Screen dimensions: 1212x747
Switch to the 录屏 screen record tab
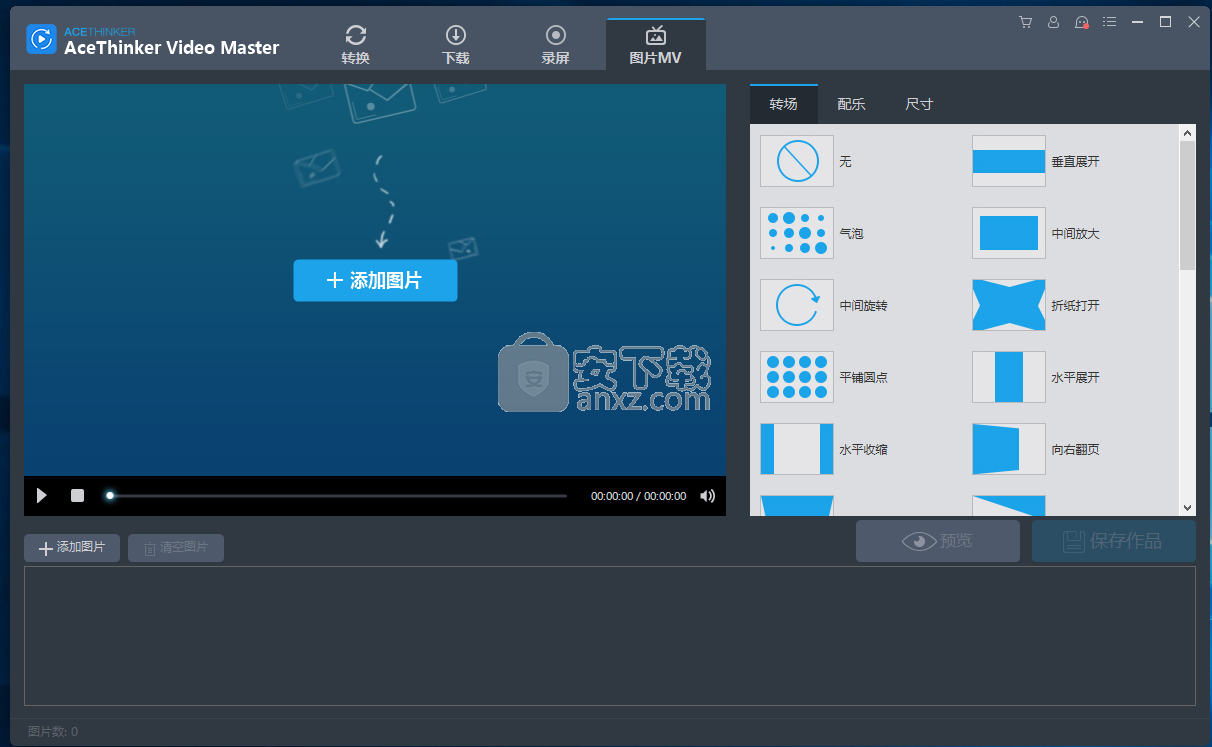pyautogui.click(x=555, y=45)
